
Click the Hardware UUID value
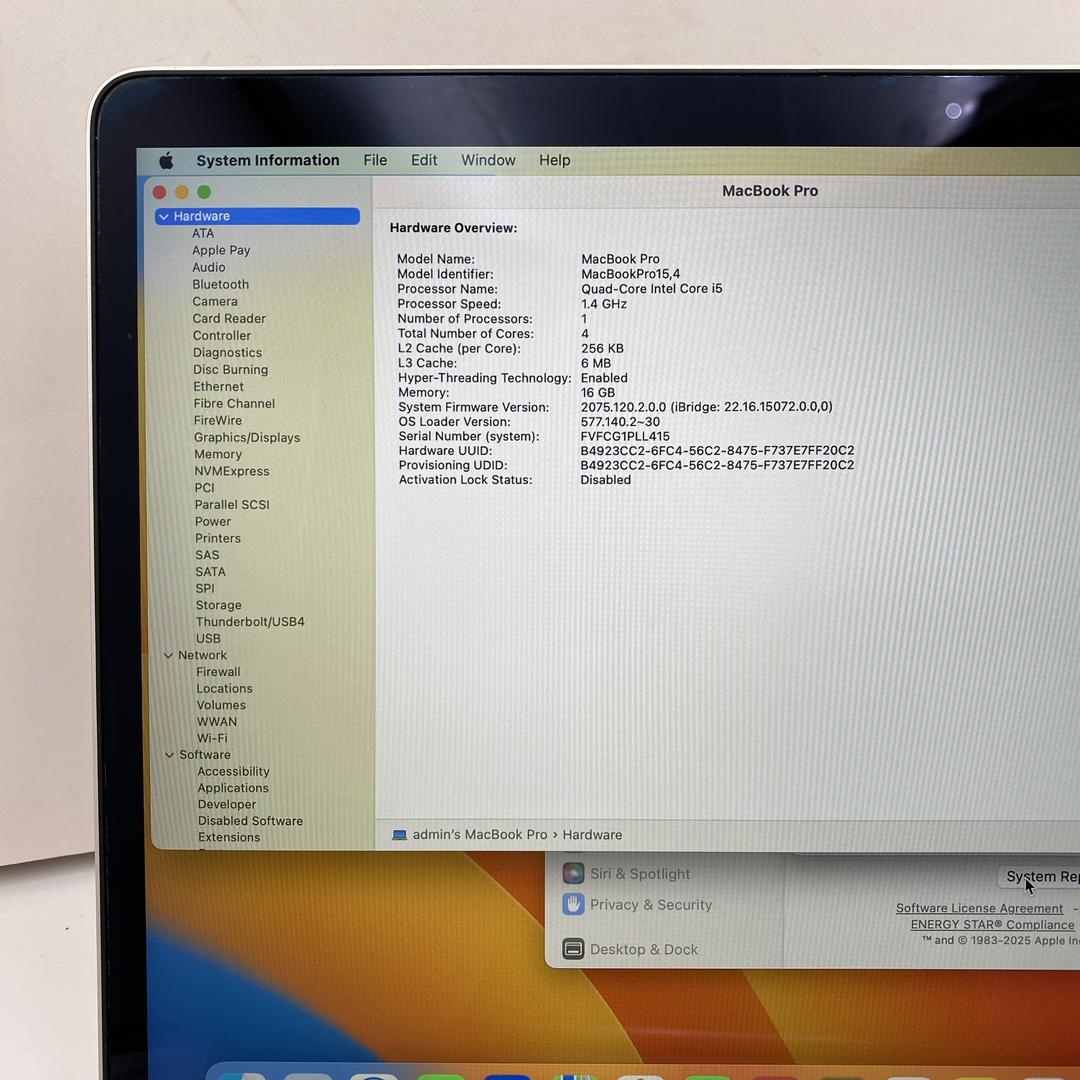[x=717, y=451]
